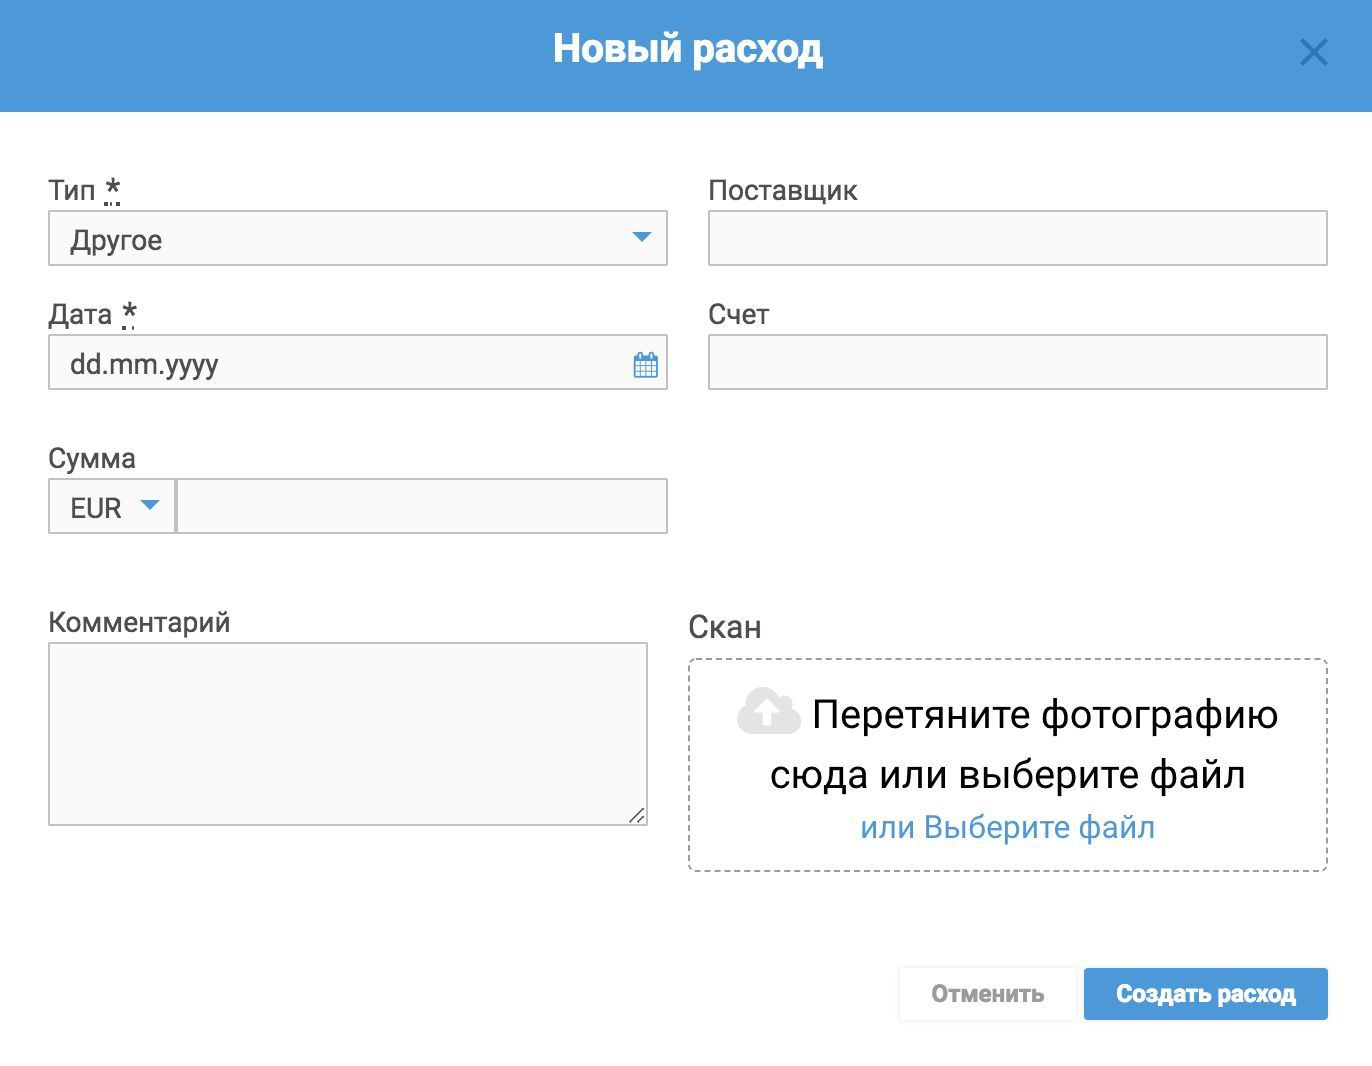1372x1066 pixels.
Task: Open the calendar picker in the Дата field
Action: point(646,365)
